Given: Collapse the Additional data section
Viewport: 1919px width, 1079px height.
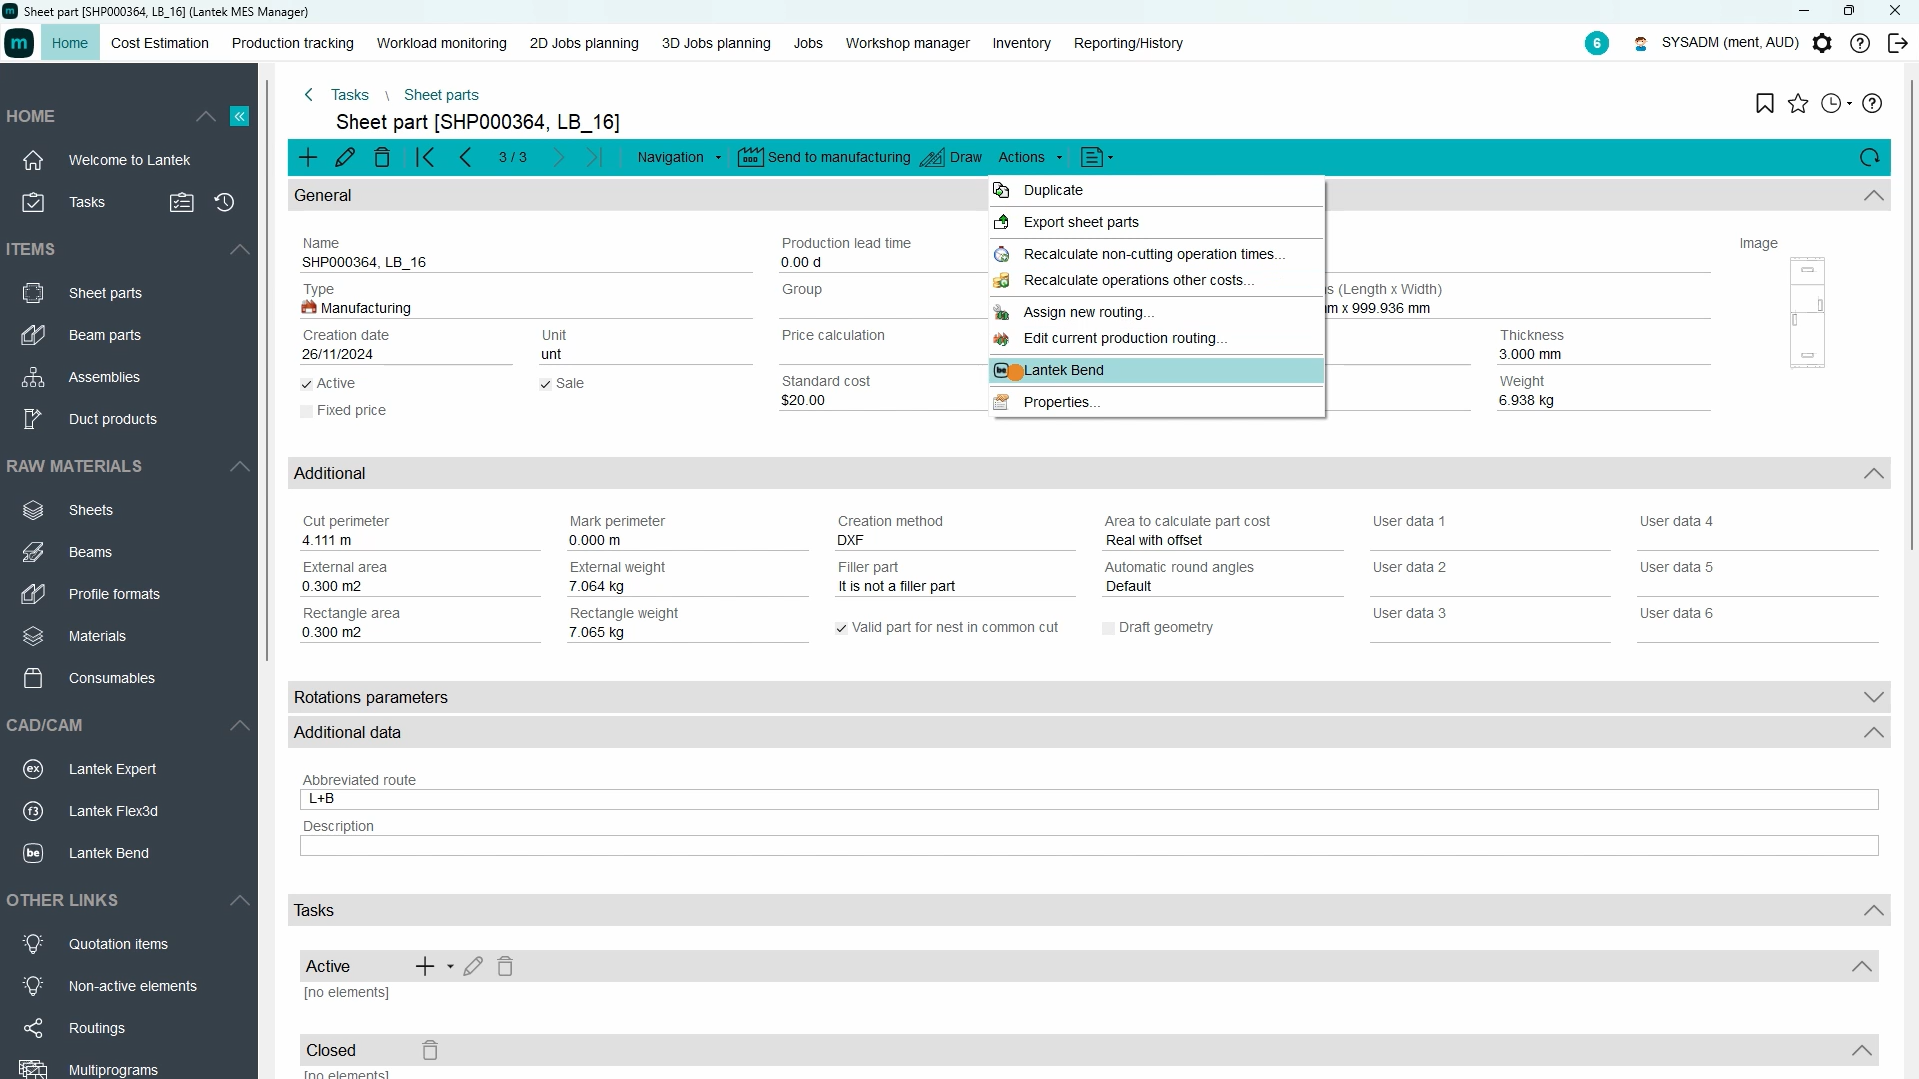Looking at the screenshot, I should pos(1874,733).
